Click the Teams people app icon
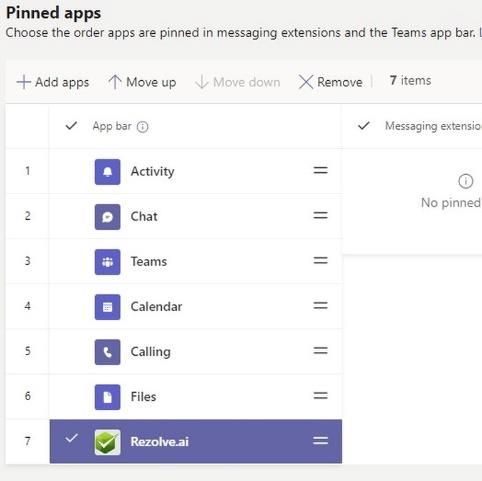 click(x=107, y=262)
